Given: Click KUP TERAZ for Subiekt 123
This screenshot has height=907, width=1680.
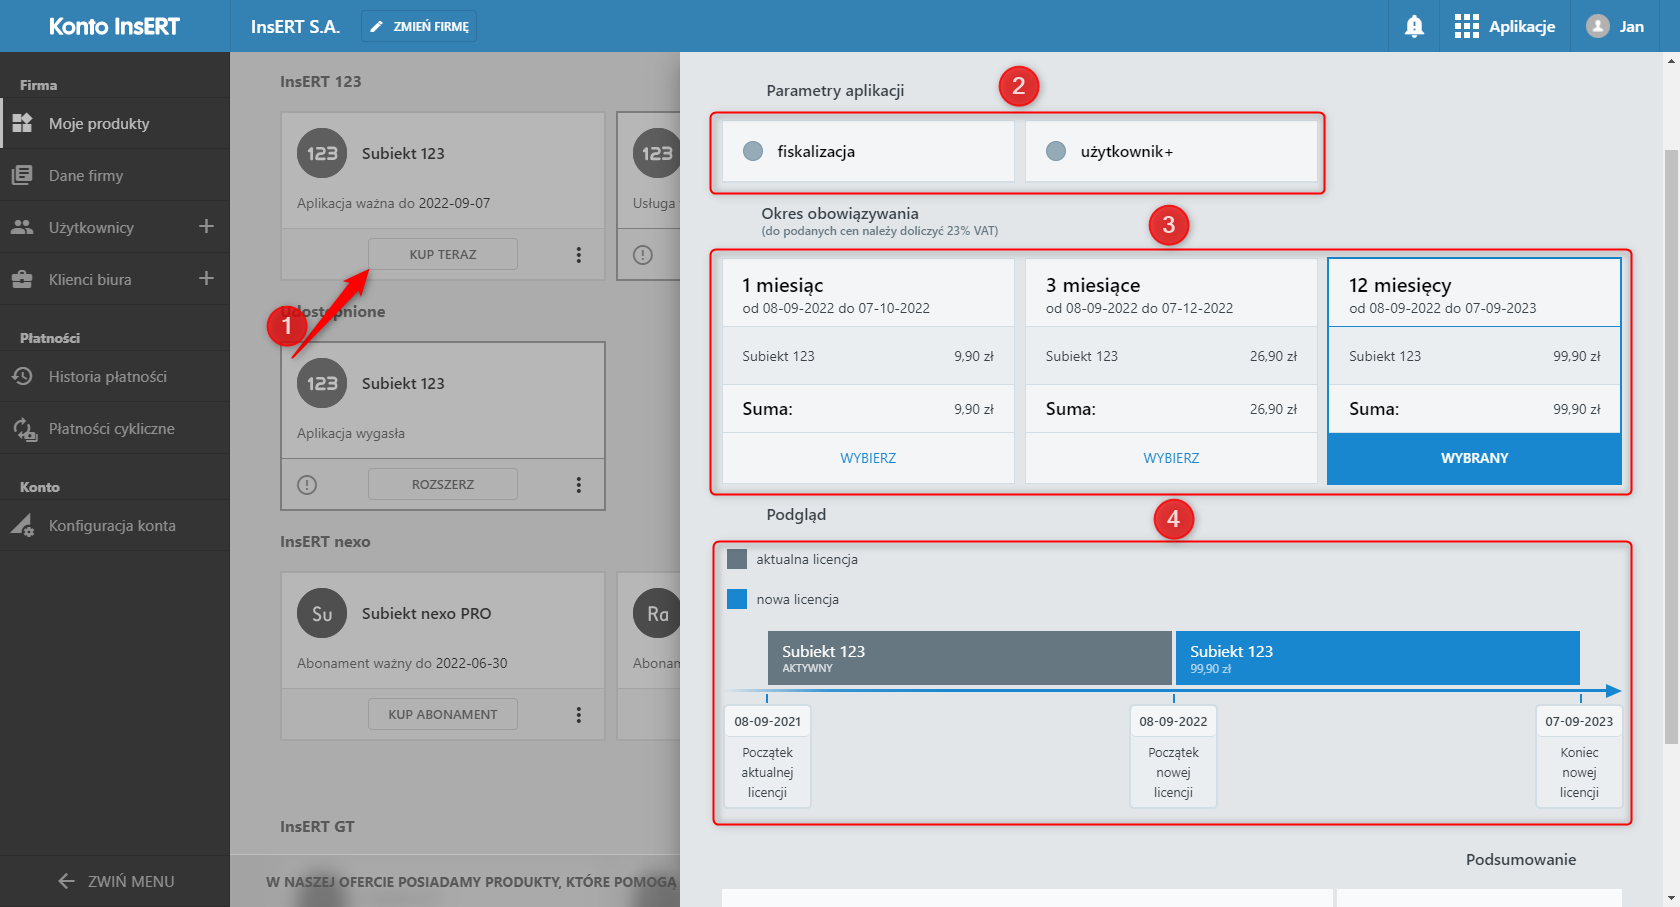Looking at the screenshot, I should (x=443, y=254).
